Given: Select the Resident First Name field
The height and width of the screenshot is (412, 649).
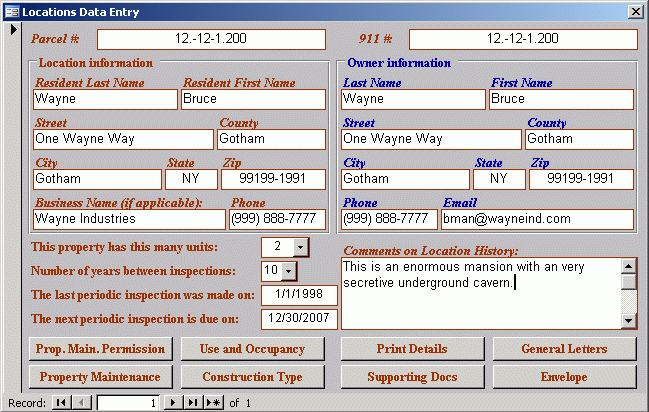Looking at the screenshot, I should click(x=253, y=99).
